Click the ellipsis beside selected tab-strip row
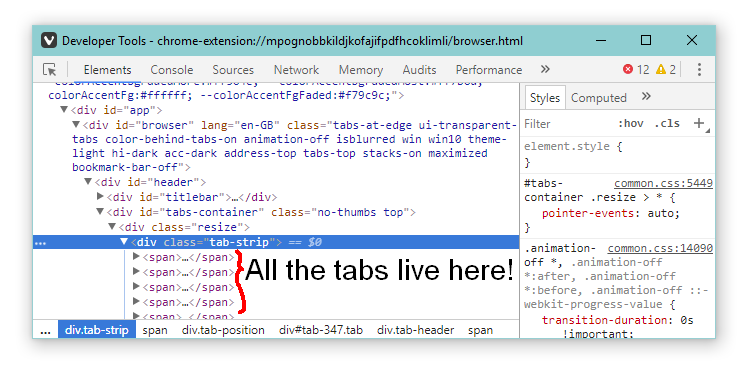Image resolution: width=750 pixels, height=378 pixels. 41,244
